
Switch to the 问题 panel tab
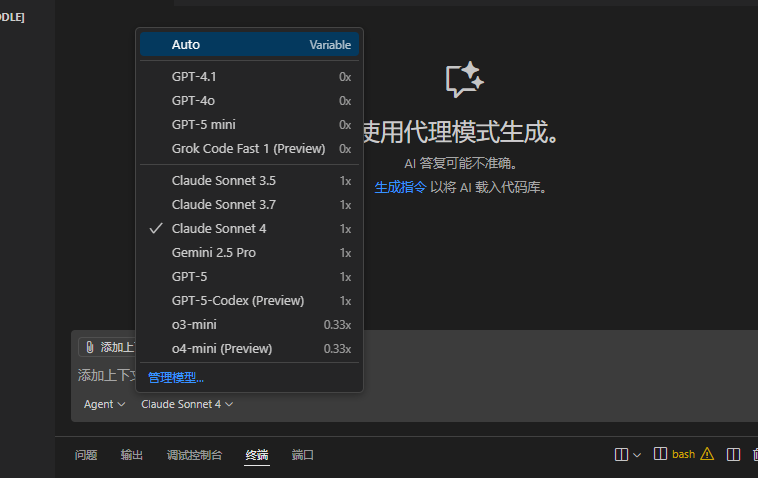tap(86, 455)
